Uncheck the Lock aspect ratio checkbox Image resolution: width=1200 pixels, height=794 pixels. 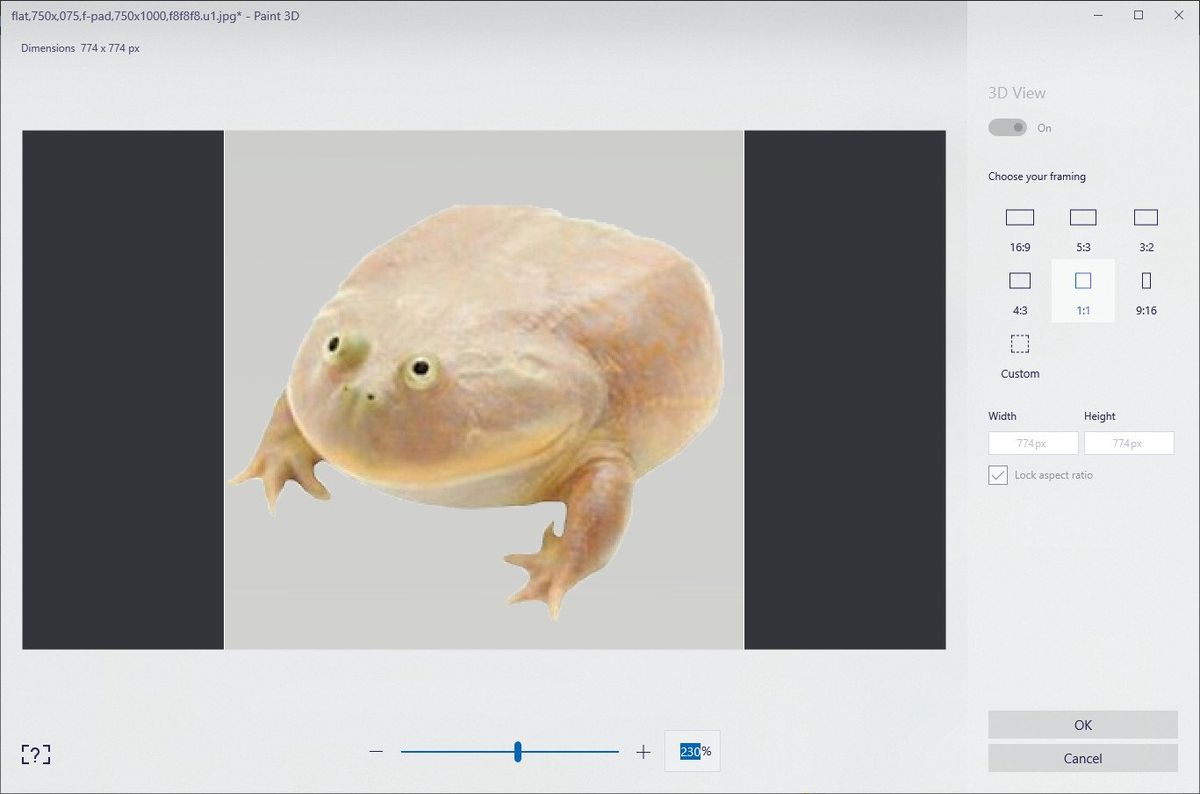[997, 475]
